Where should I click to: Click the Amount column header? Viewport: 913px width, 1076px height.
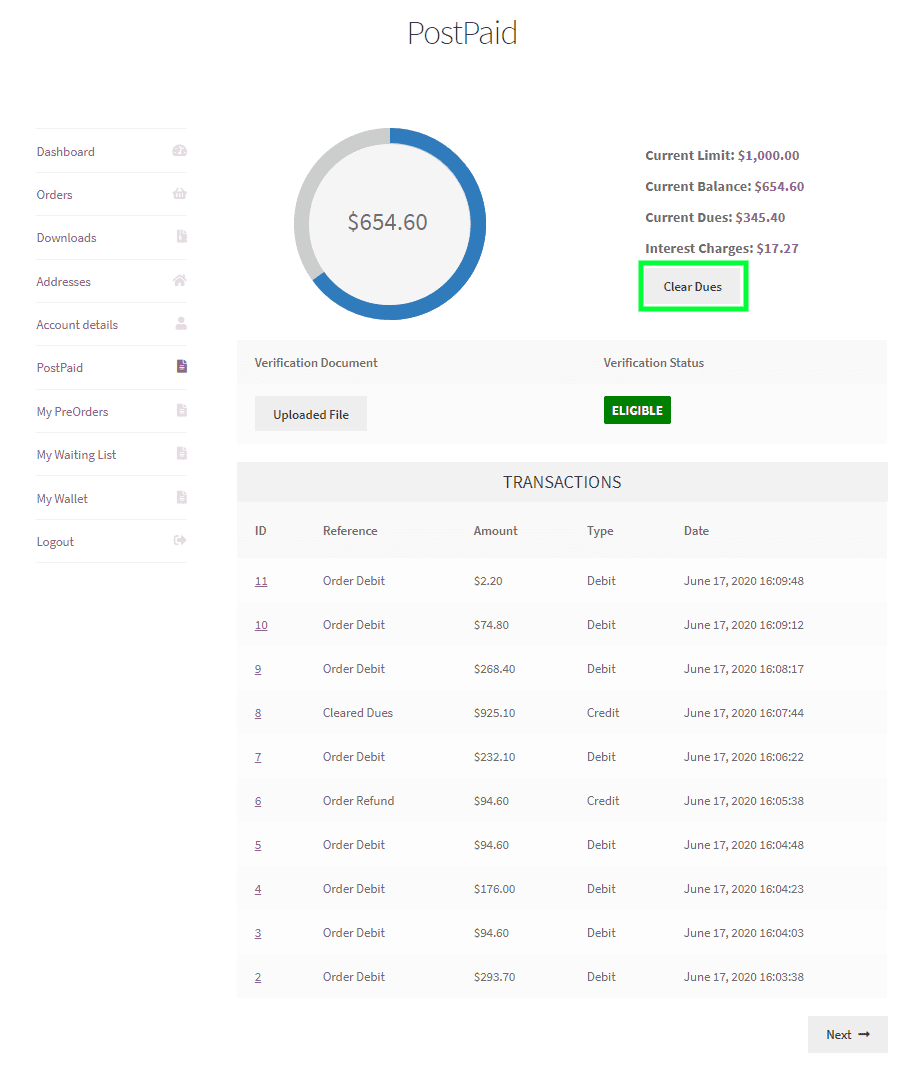(x=496, y=531)
